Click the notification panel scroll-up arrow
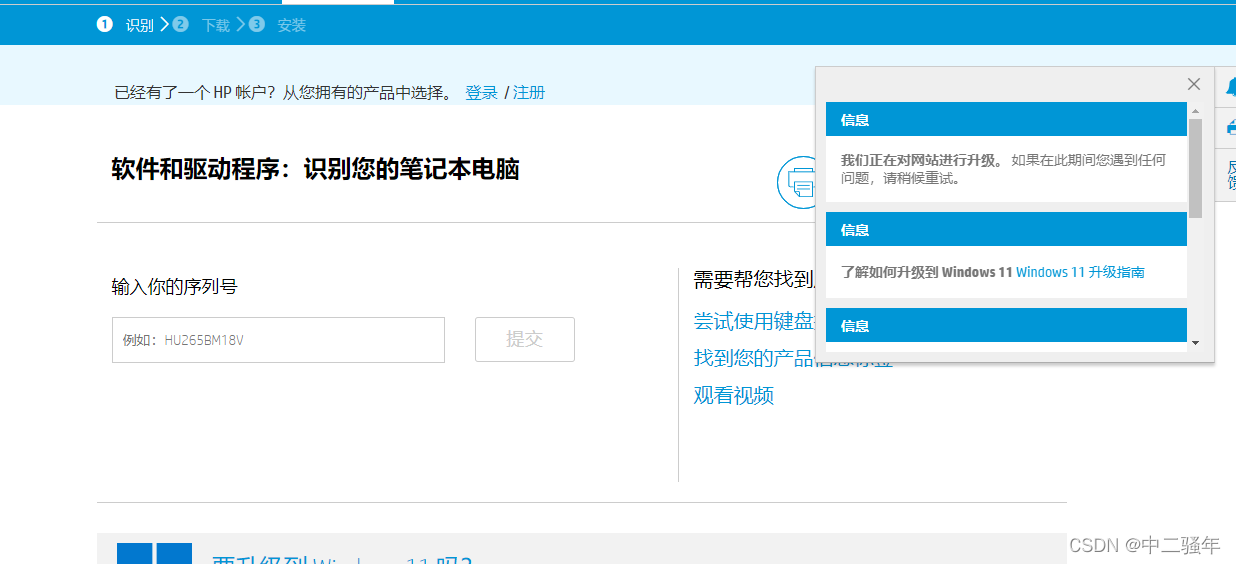This screenshot has width=1236, height=564. pos(1195,111)
